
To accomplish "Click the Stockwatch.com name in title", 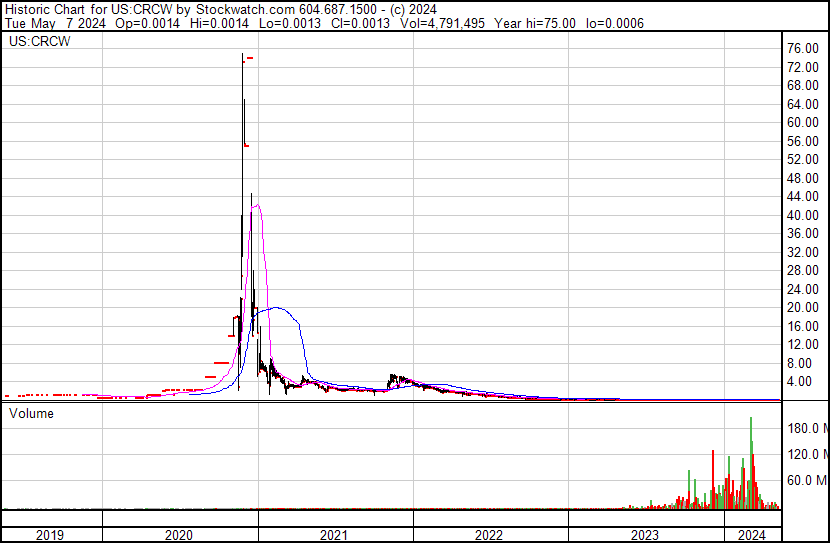I will click(245, 10).
